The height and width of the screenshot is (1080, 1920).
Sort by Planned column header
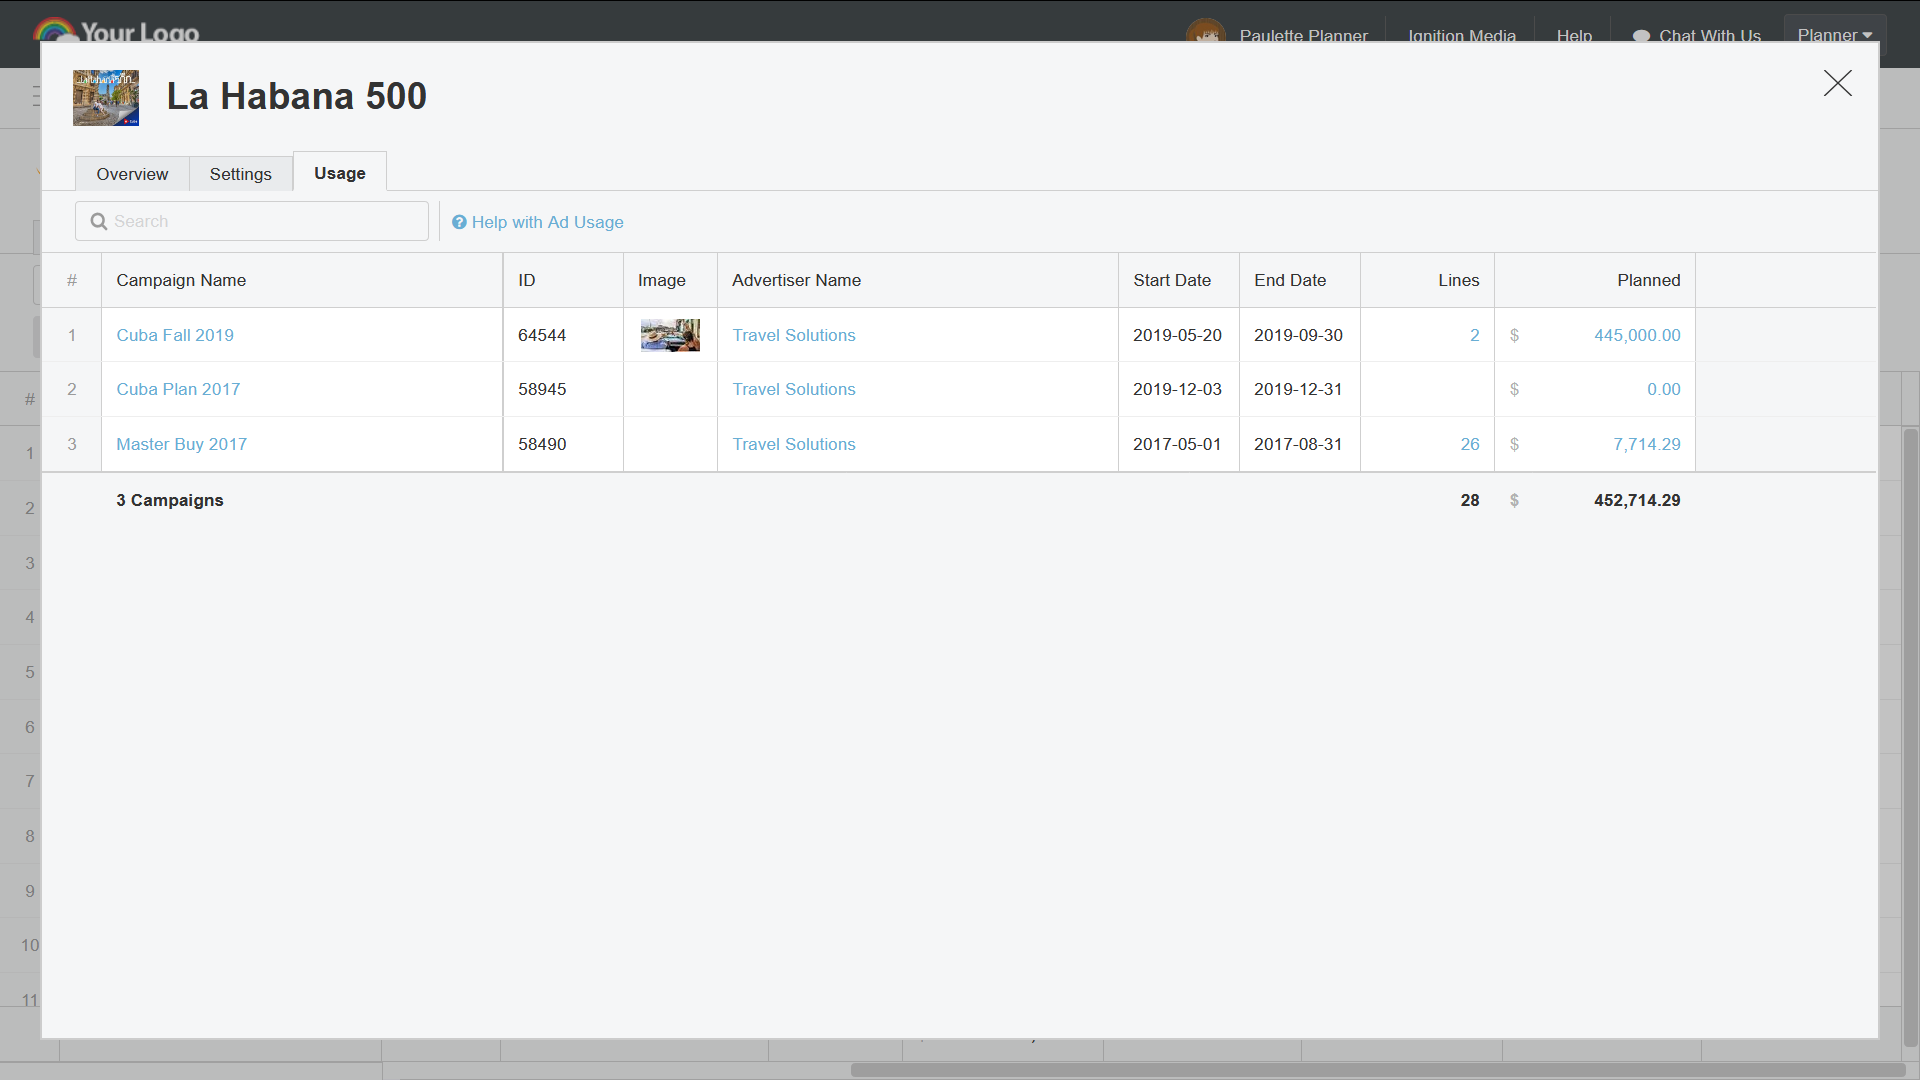pos(1648,280)
